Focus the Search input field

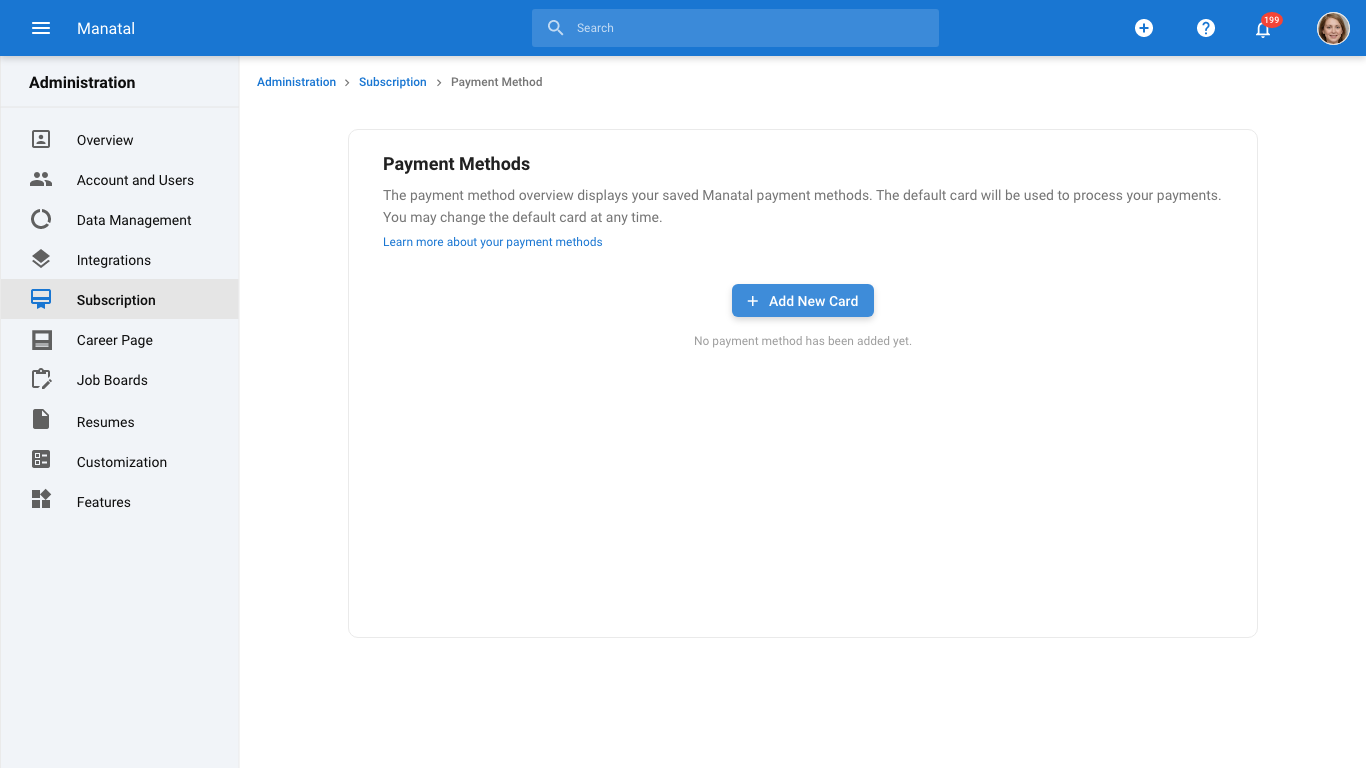coord(735,28)
